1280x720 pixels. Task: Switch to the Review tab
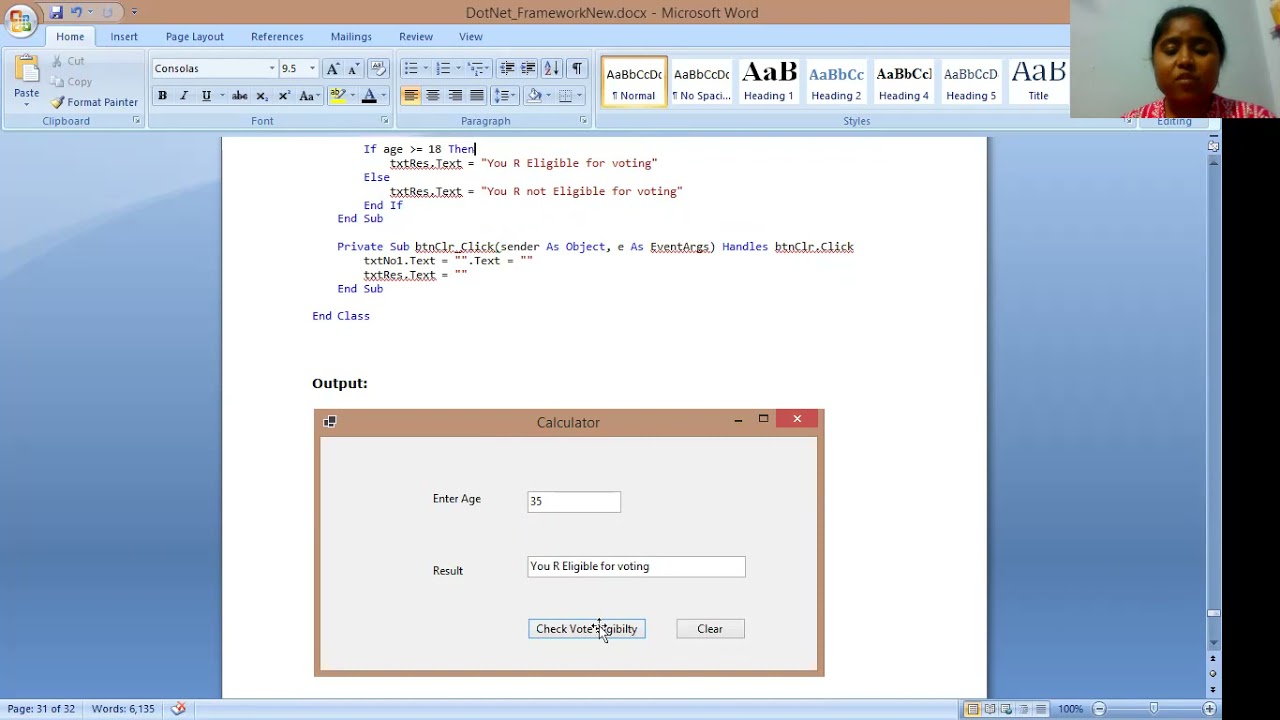click(416, 37)
